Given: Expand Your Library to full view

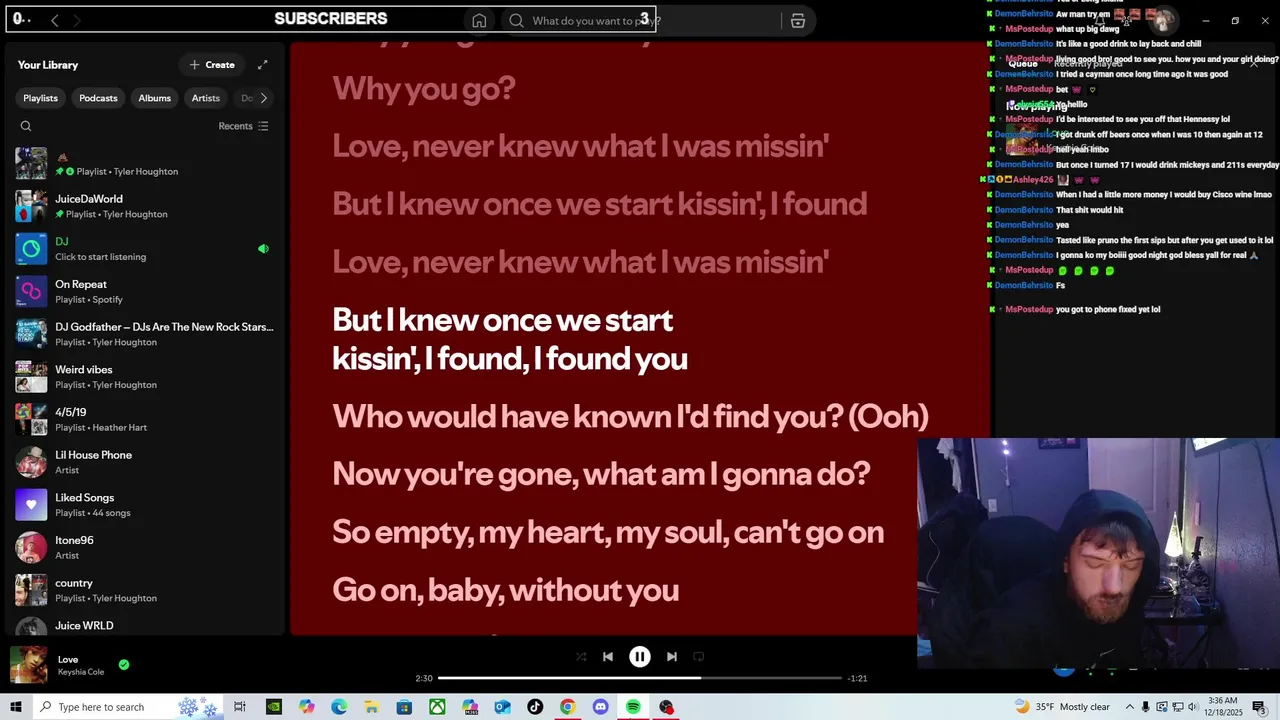Looking at the screenshot, I should (262, 65).
